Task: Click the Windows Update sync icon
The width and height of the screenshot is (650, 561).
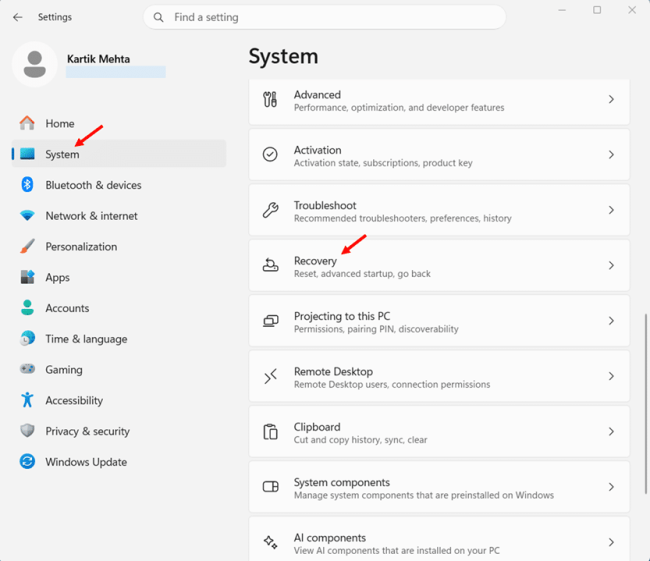Action: [27, 461]
